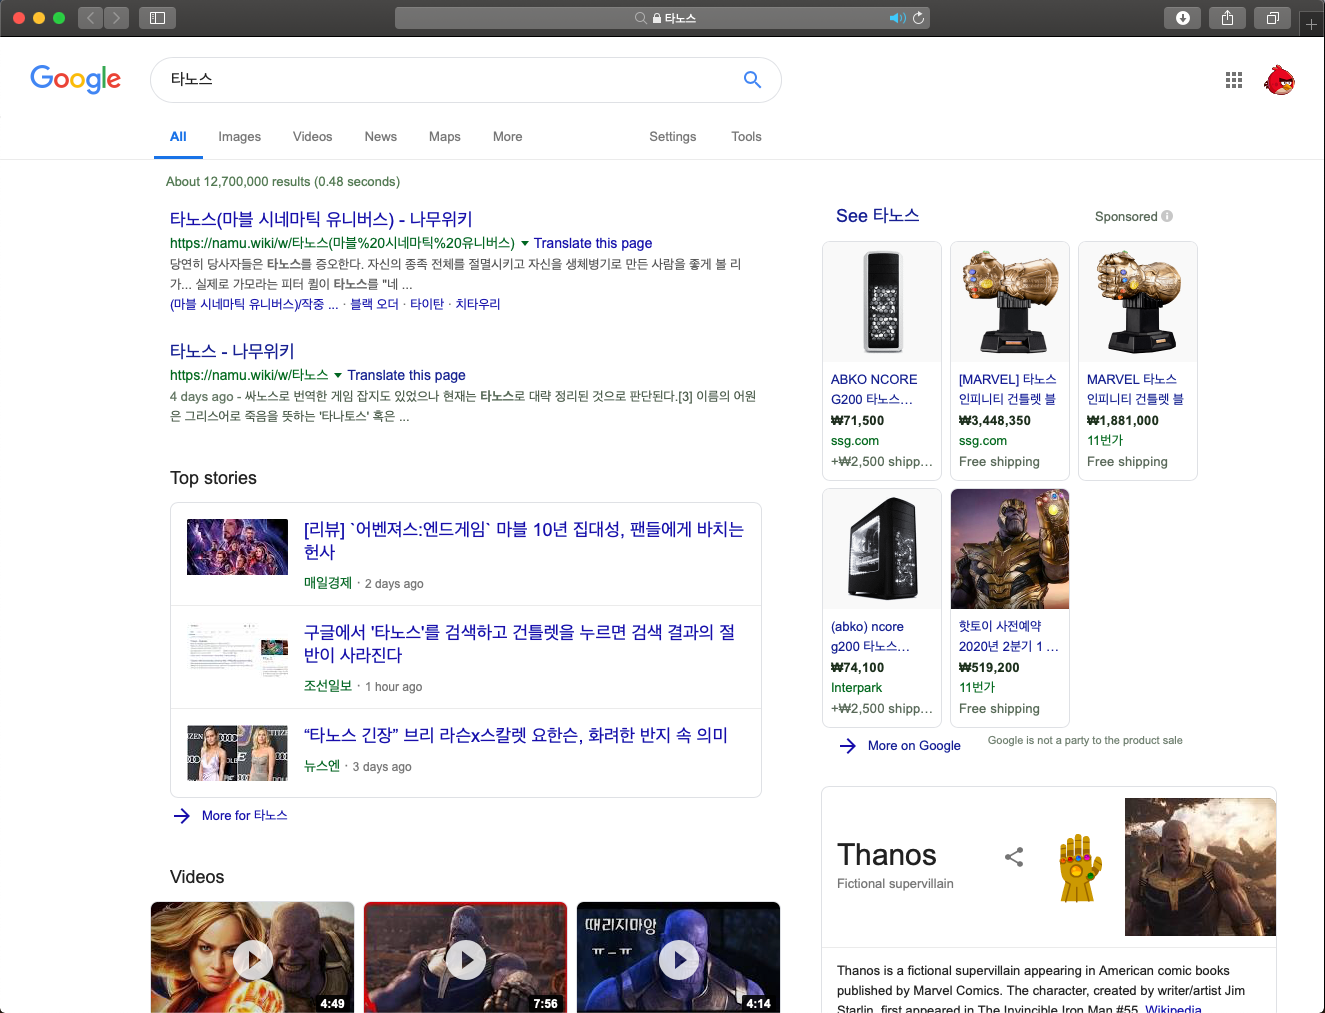Screen dimensions: 1325x1013
Task: Switch to the Maps tab
Action: pos(444,137)
